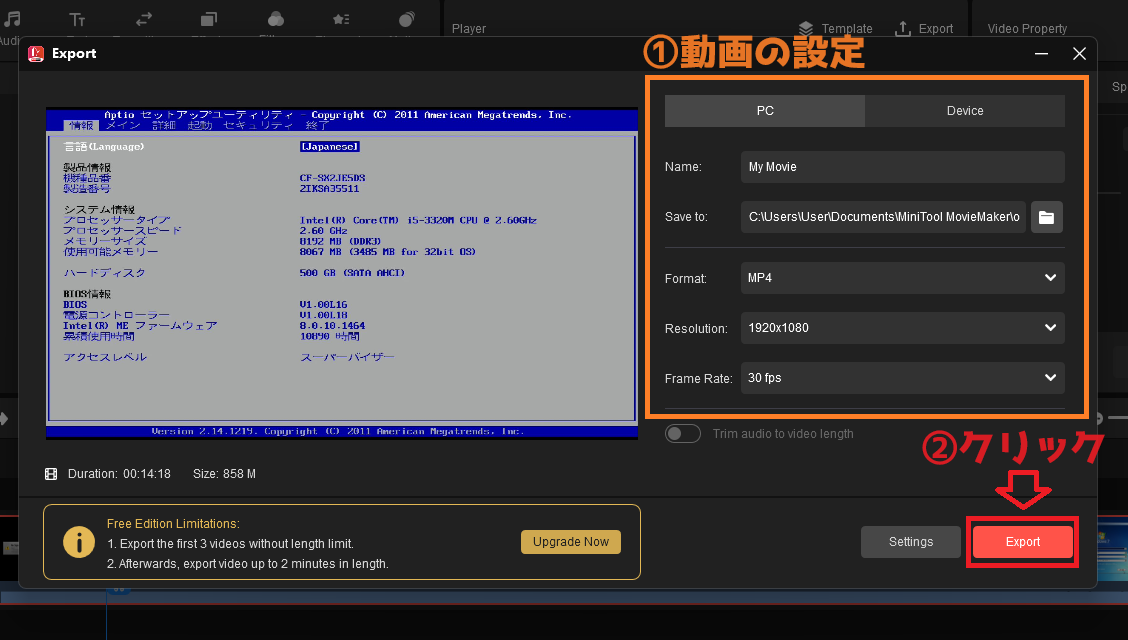This screenshot has height=640, width=1128.
Task: Click the red Export button in dialog
Action: [1022, 542]
